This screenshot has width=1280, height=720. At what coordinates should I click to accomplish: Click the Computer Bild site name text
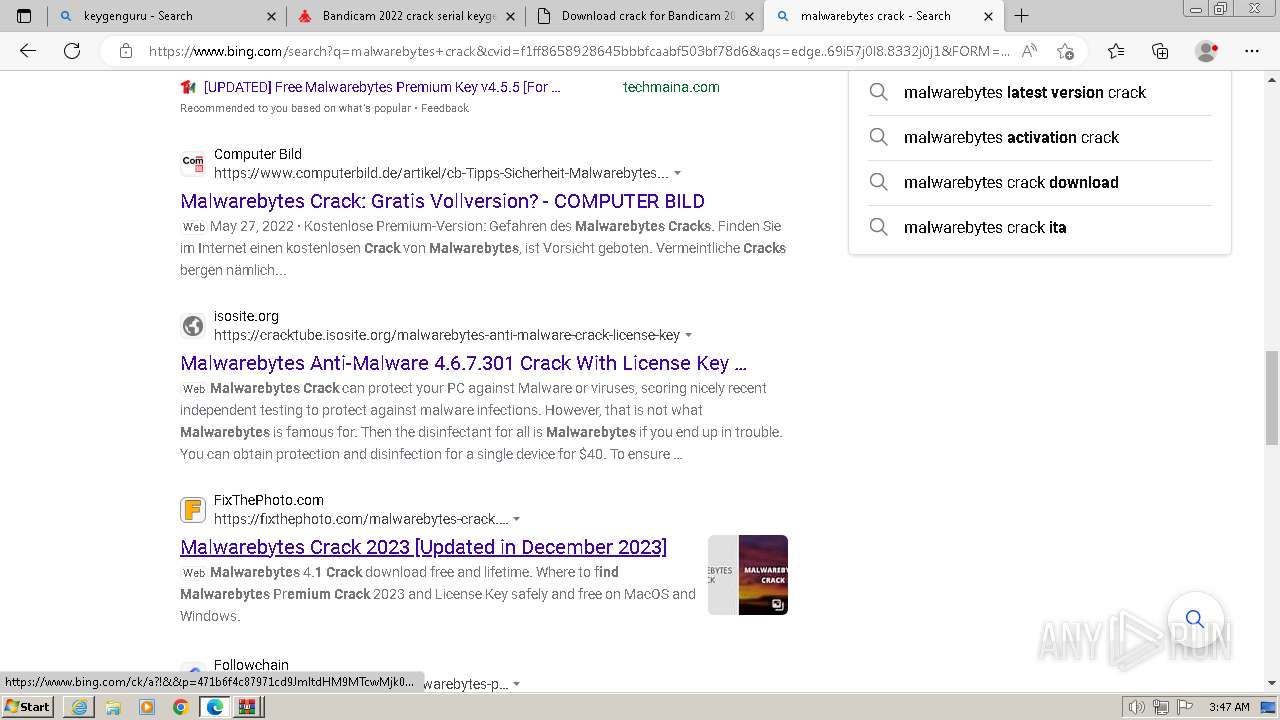coord(258,154)
